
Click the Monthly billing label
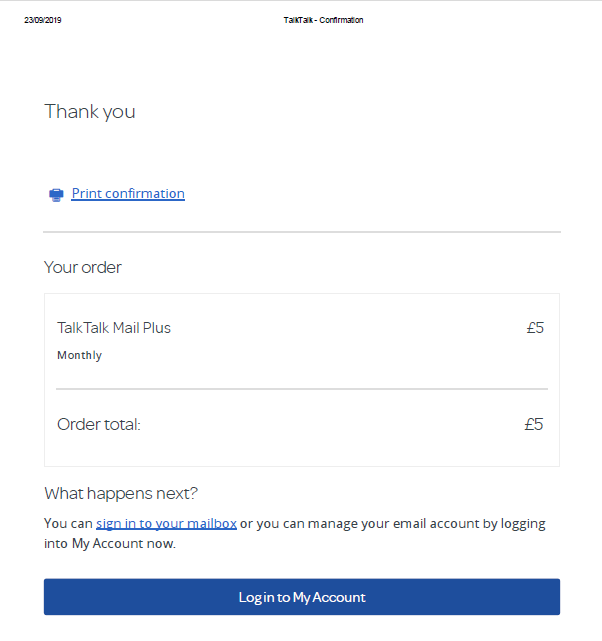[79, 355]
